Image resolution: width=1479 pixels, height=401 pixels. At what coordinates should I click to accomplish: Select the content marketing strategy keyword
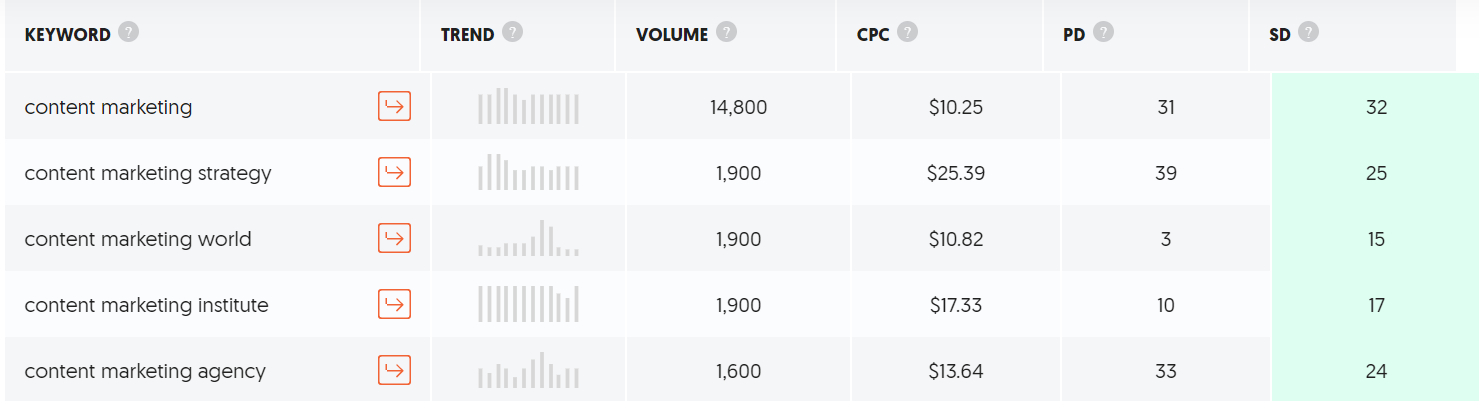tap(148, 173)
